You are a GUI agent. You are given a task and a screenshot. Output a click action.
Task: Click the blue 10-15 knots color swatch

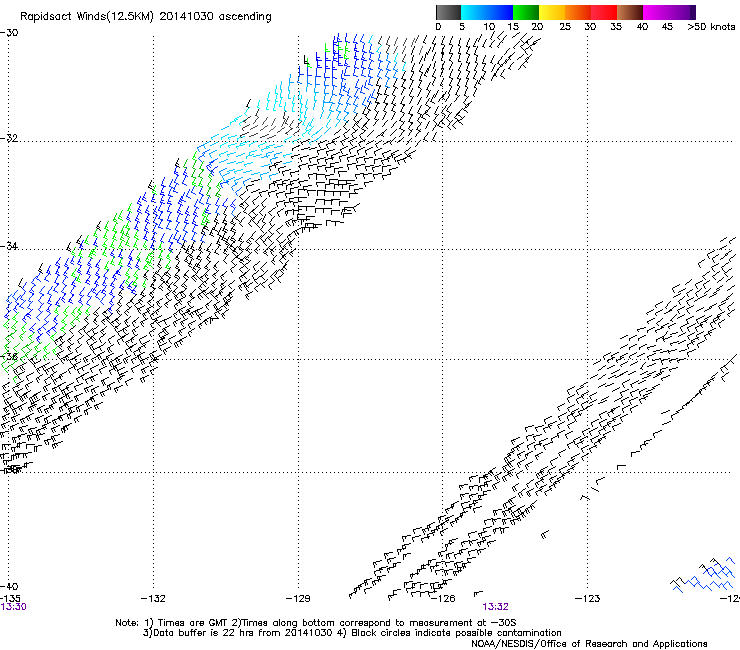pos(500,12)
